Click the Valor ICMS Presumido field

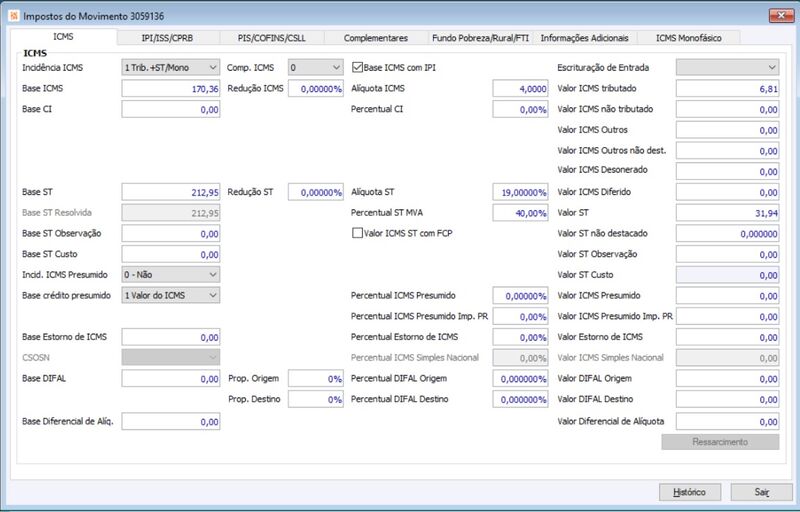pyautogui.click(x=728, y=296)
